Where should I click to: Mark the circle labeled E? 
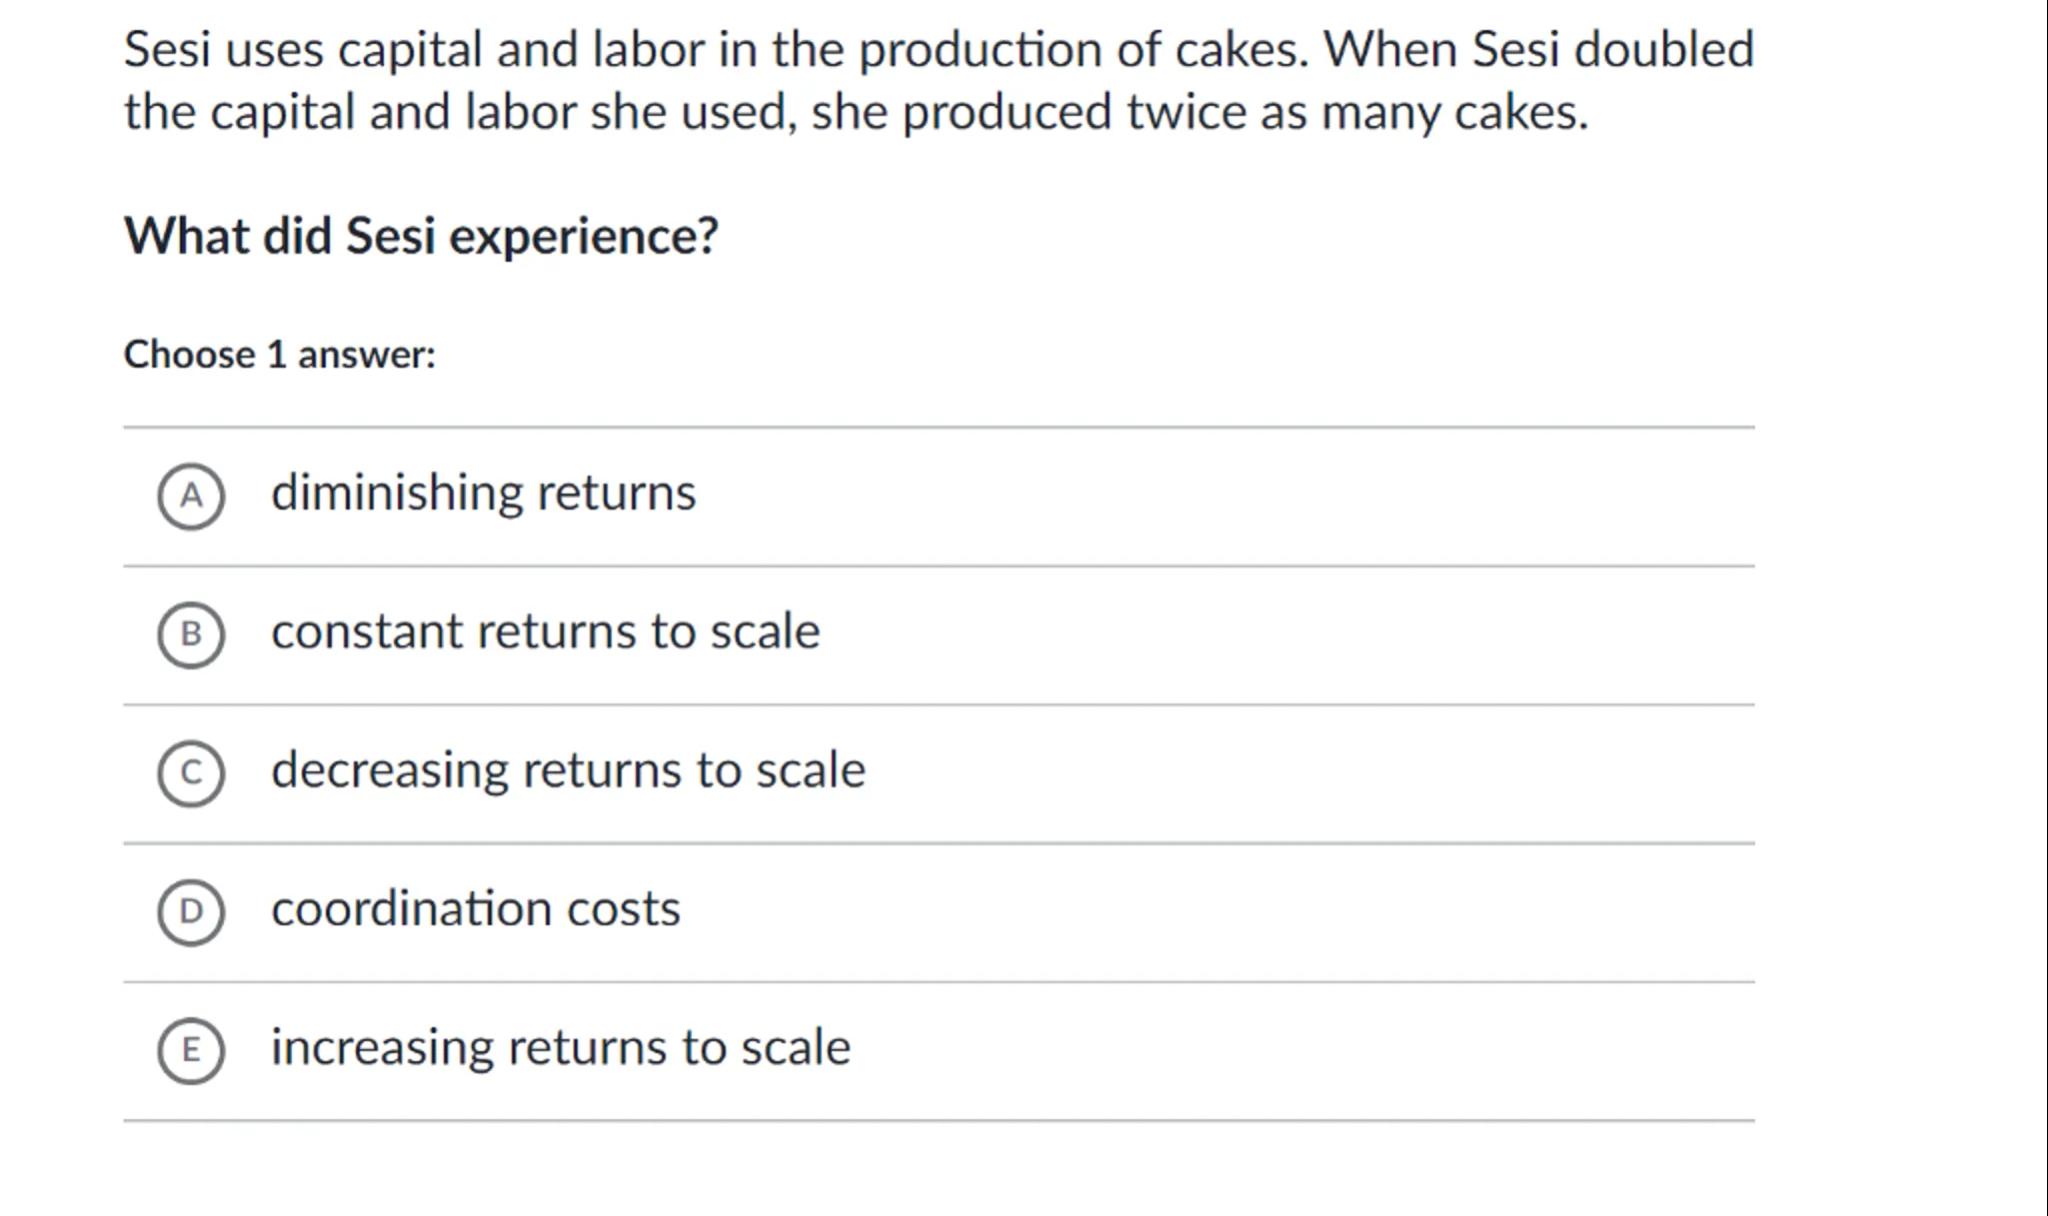pos(191,1050)
